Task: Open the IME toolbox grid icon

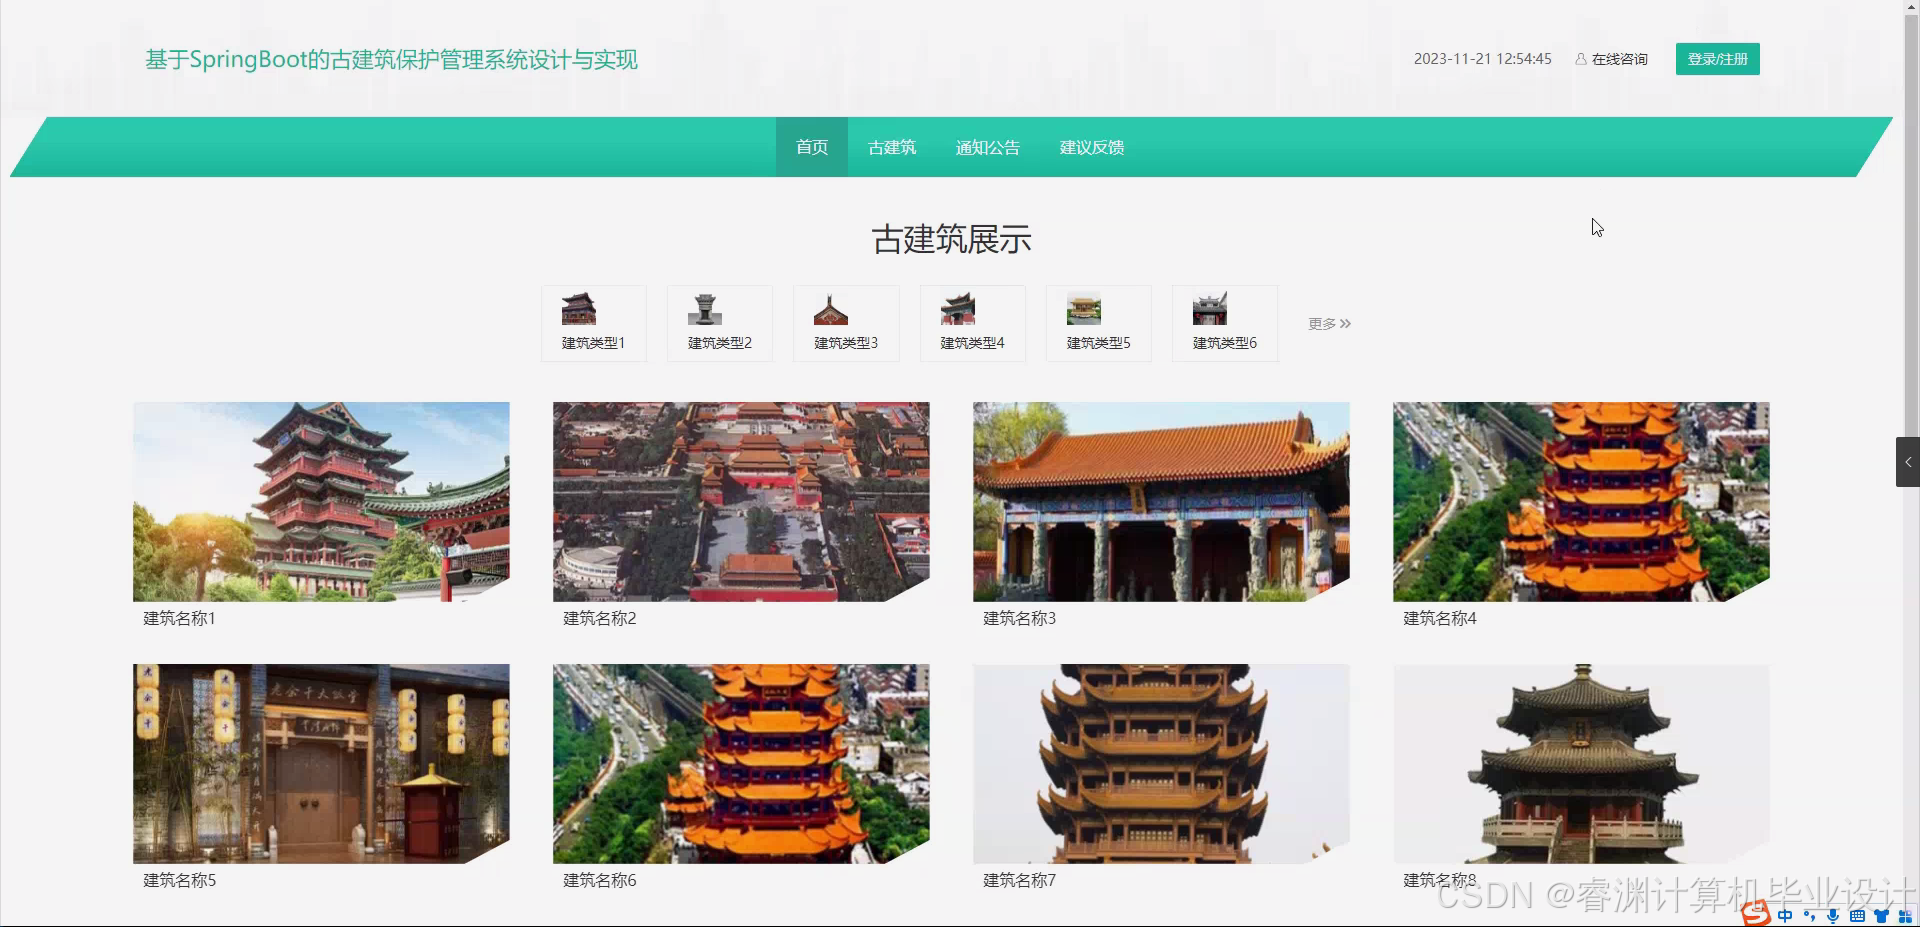Action: 1905,916
